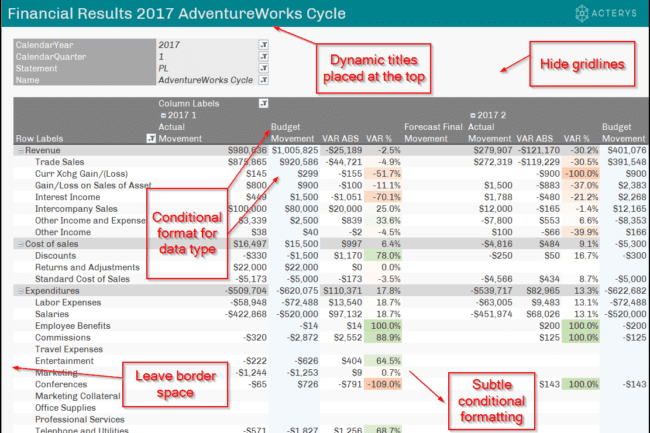Select the -39.9% Other Income cell
The width and height of the screenshot is (650, 433).
tap(581, 232)
